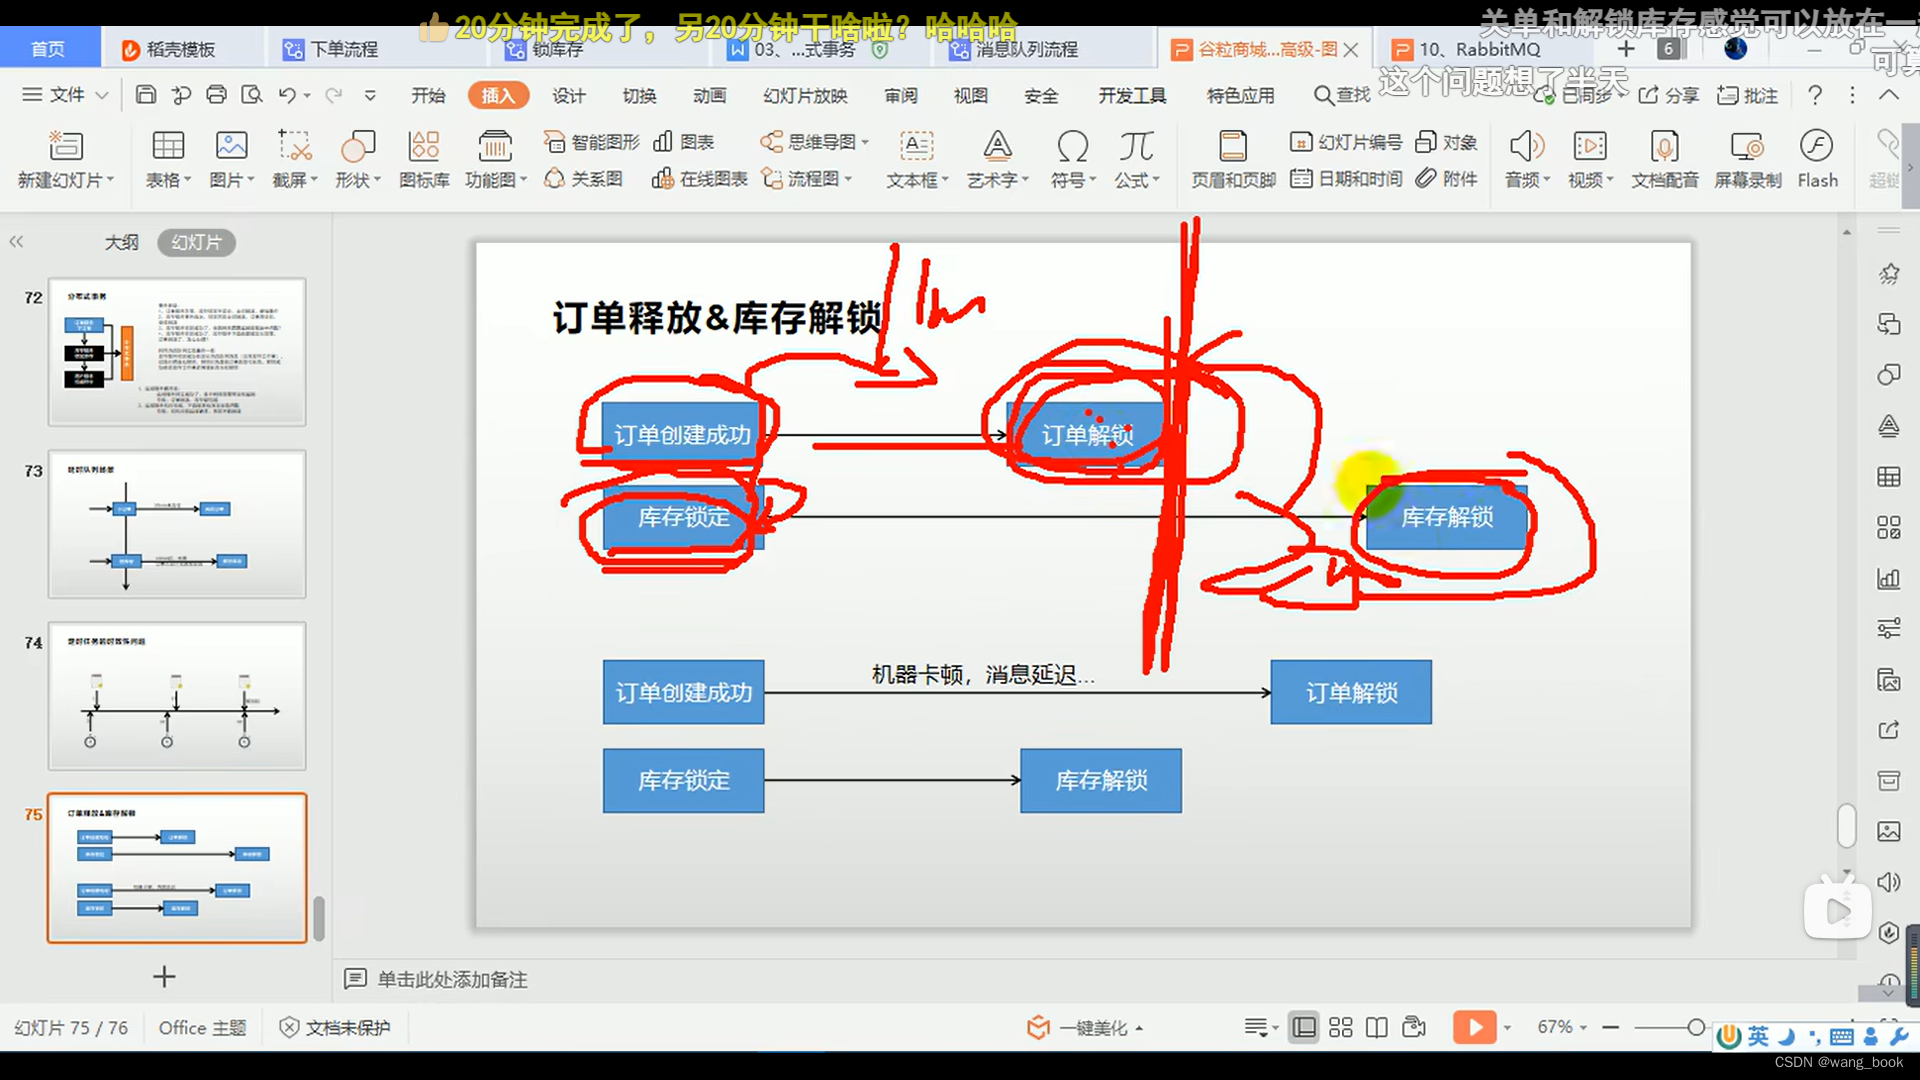Insert 日期和时间 date and time
This screenshot has width=1920, height=1080.
point(1346,179)
